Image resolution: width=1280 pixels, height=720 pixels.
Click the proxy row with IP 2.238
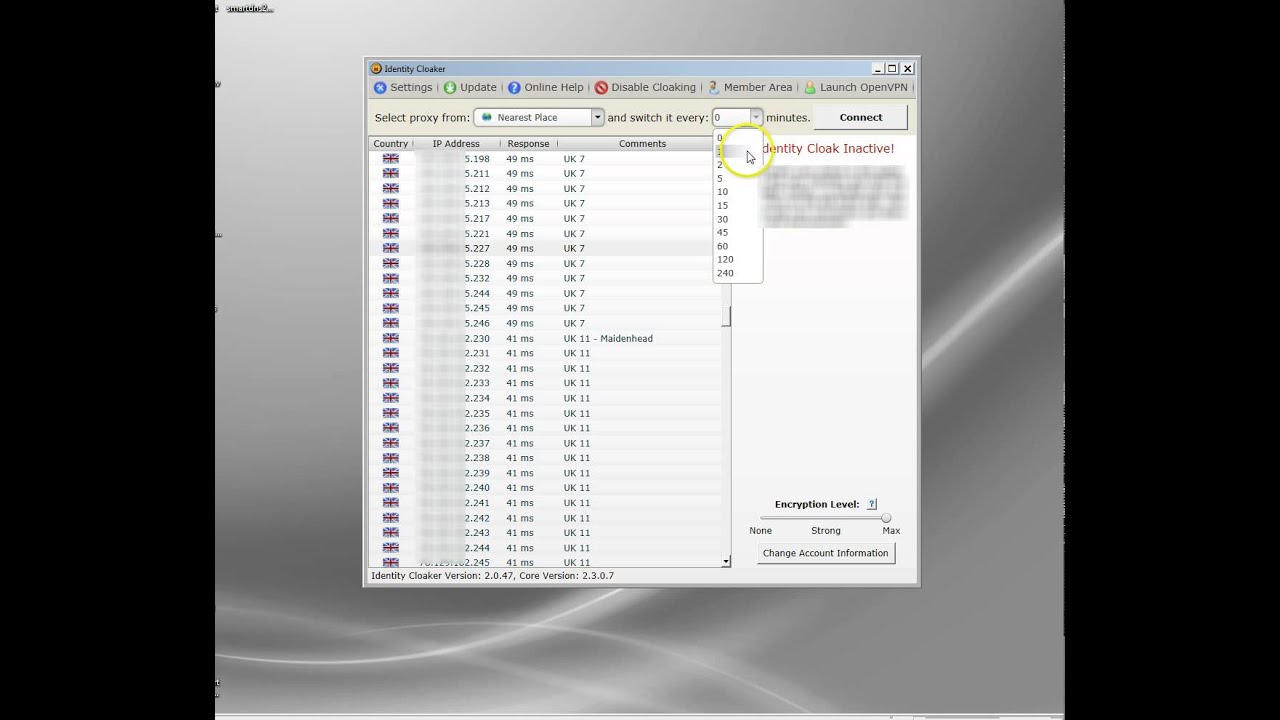(545, 458)
